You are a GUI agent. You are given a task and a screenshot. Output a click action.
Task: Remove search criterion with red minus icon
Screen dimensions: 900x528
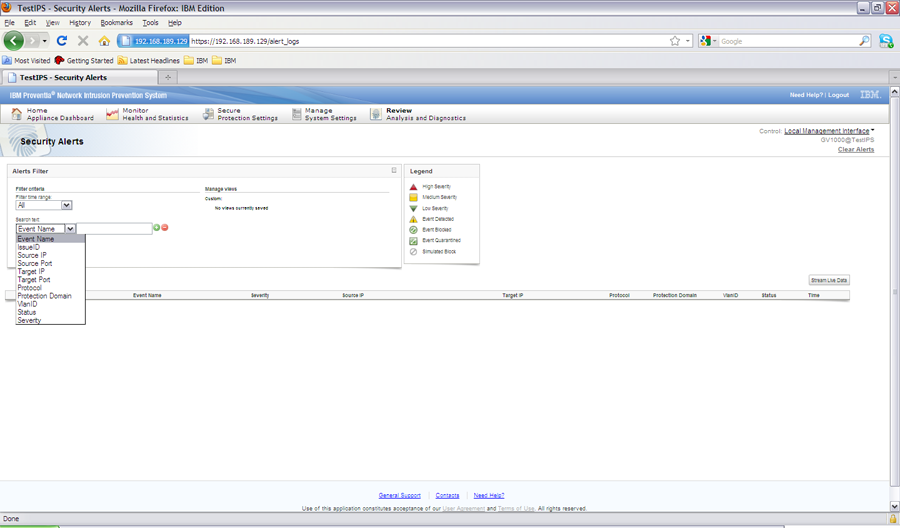point(165,228)
